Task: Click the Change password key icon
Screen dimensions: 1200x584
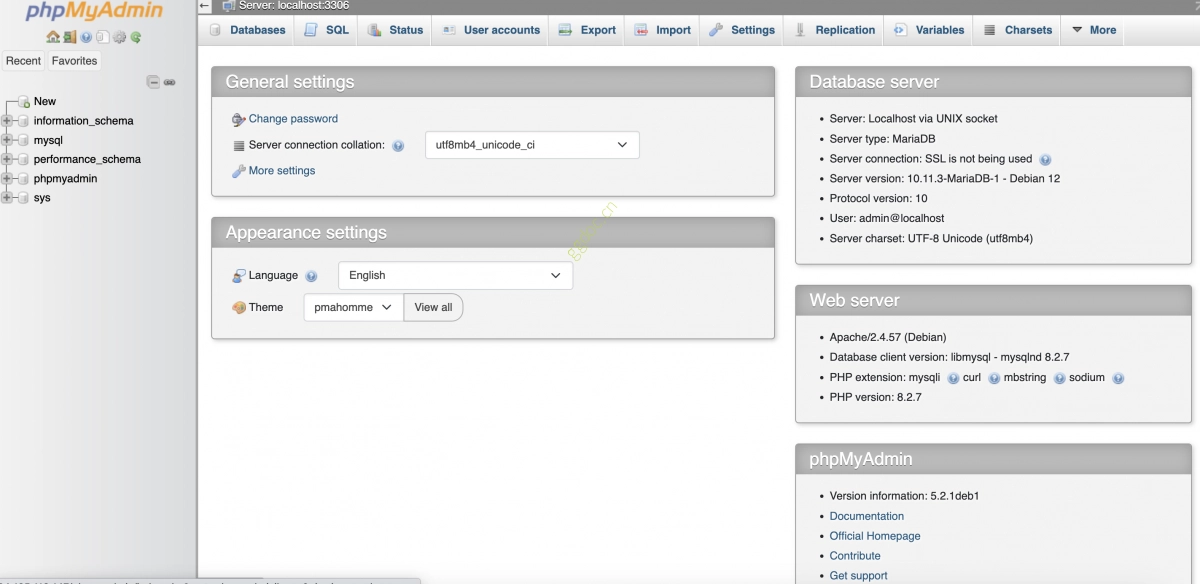Action: pos(238,119)
